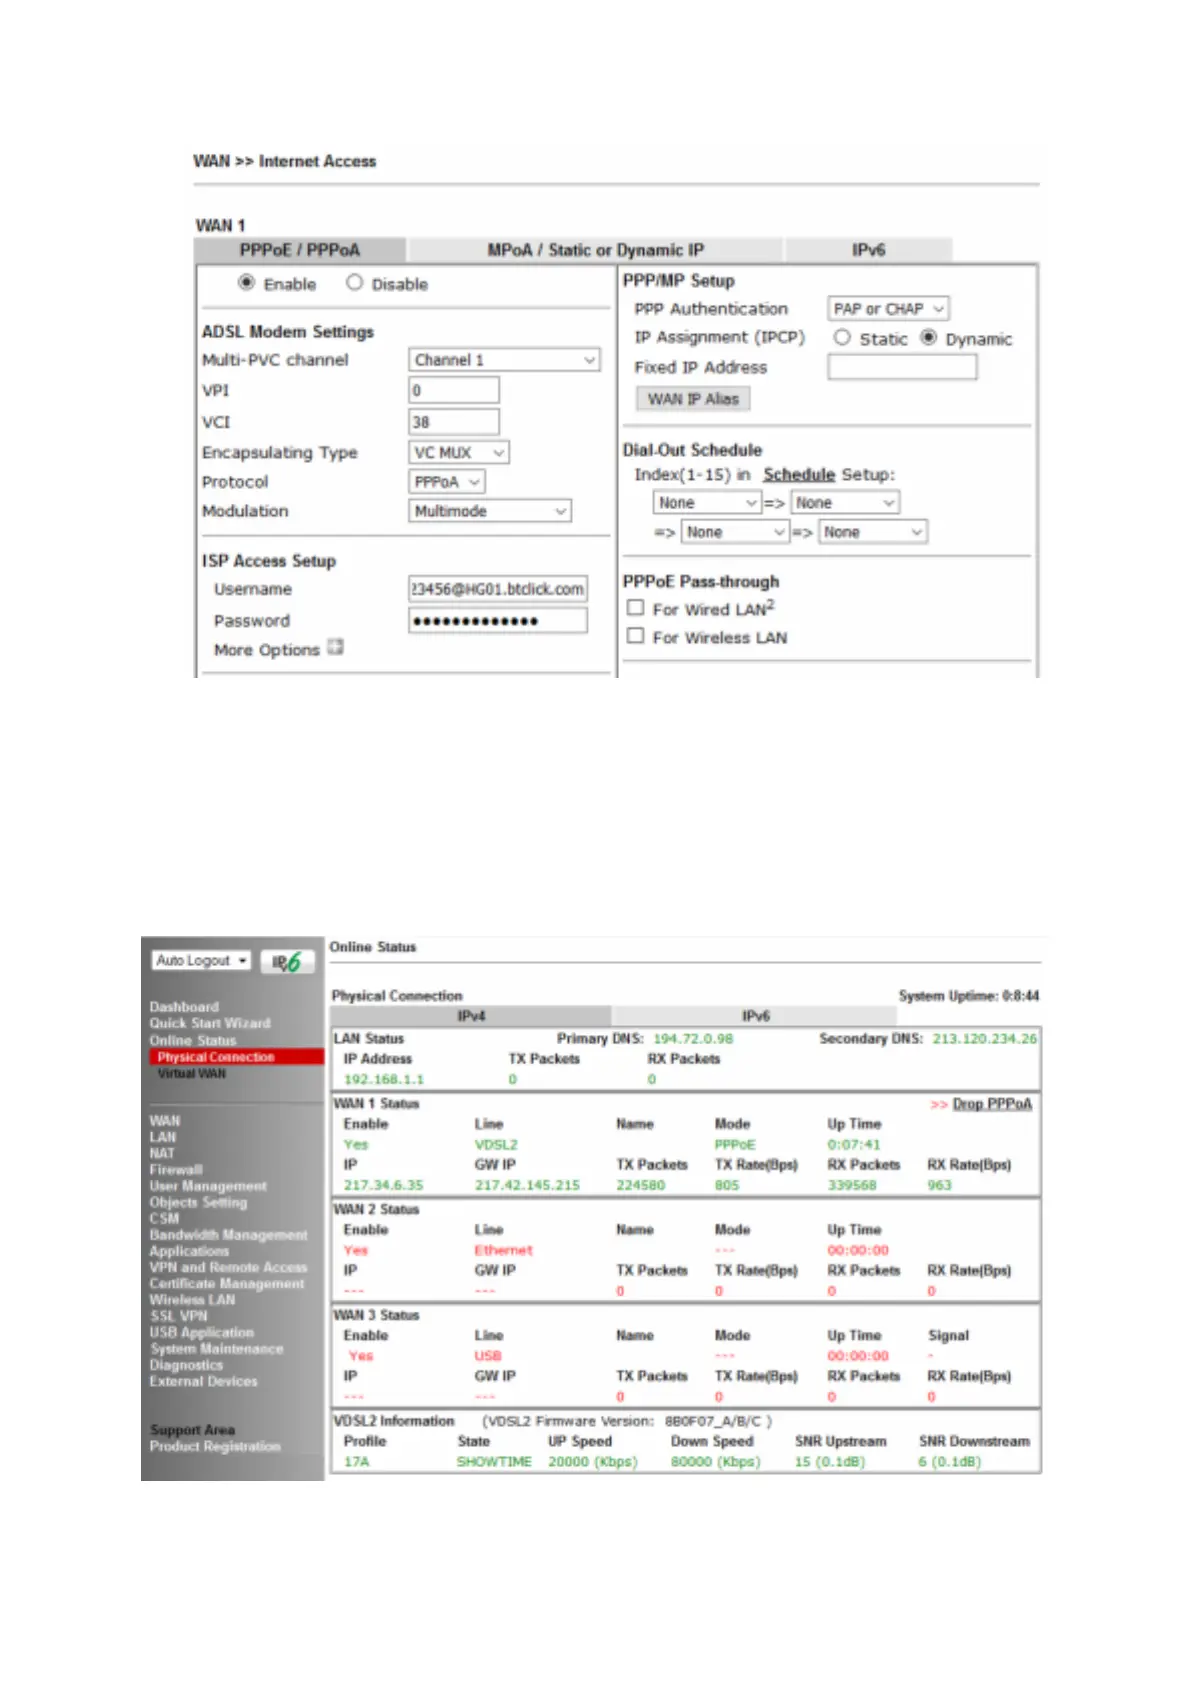
Task: Open the PPP Authentication dropdown
Action: pos(888,309)
